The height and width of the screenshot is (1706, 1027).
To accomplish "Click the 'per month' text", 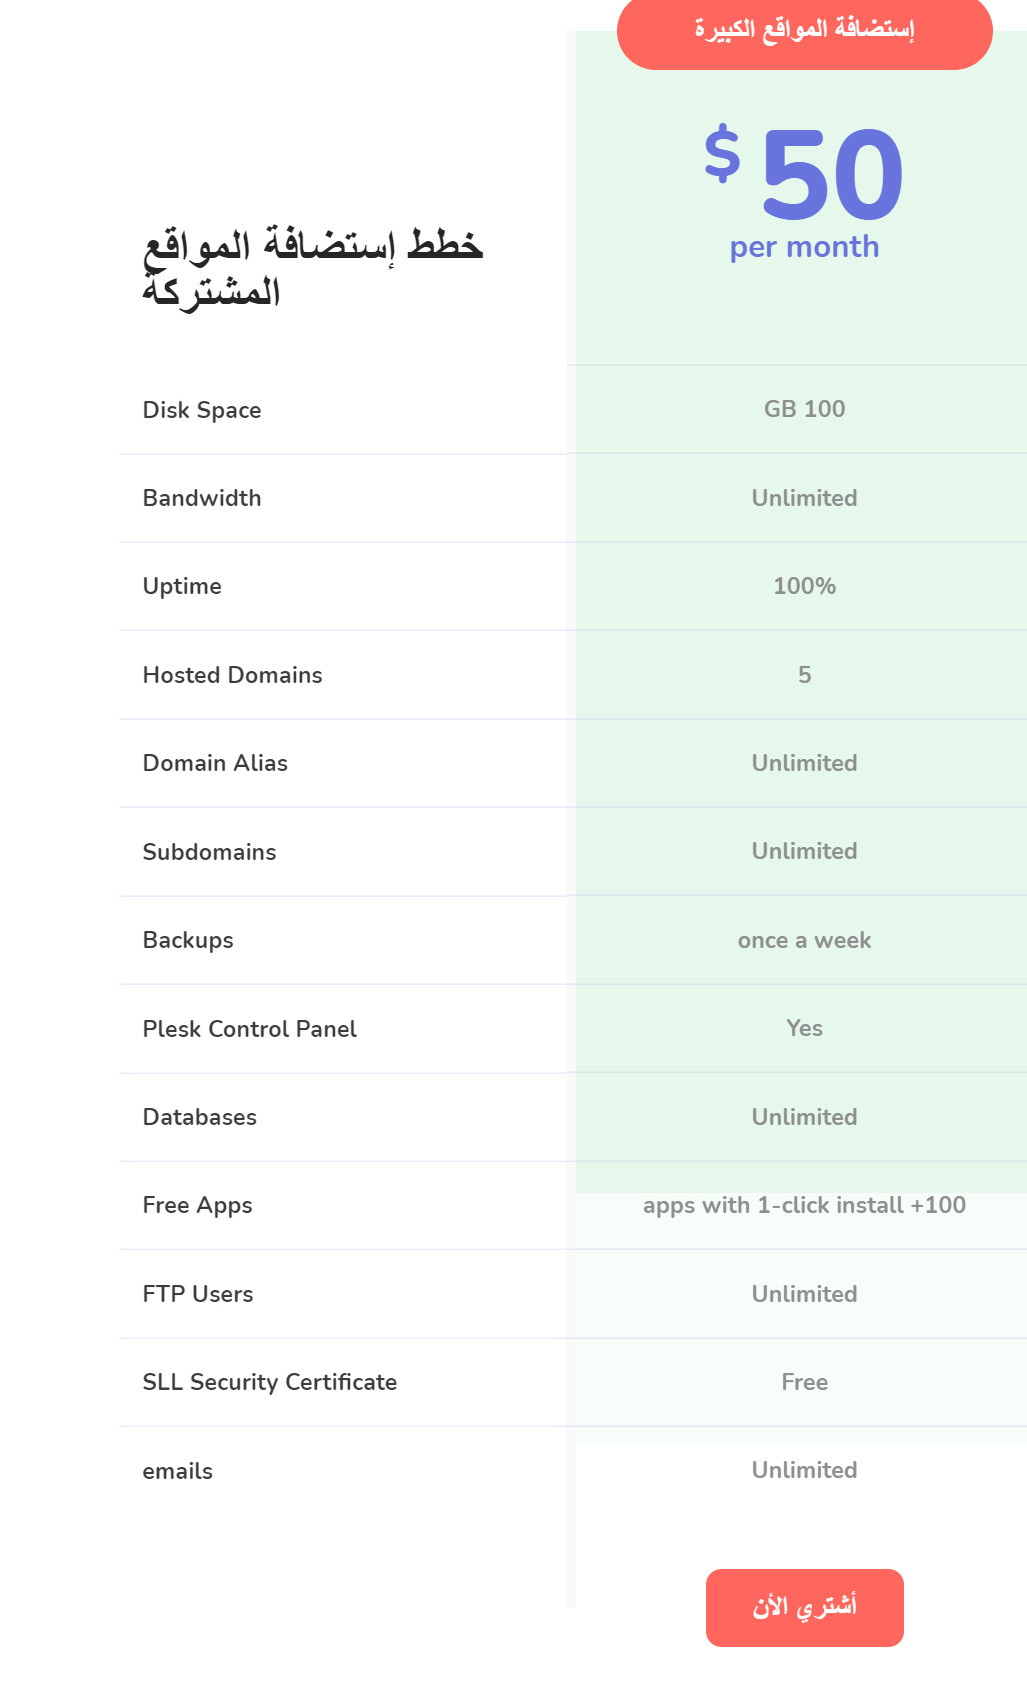I will (804, 247).
